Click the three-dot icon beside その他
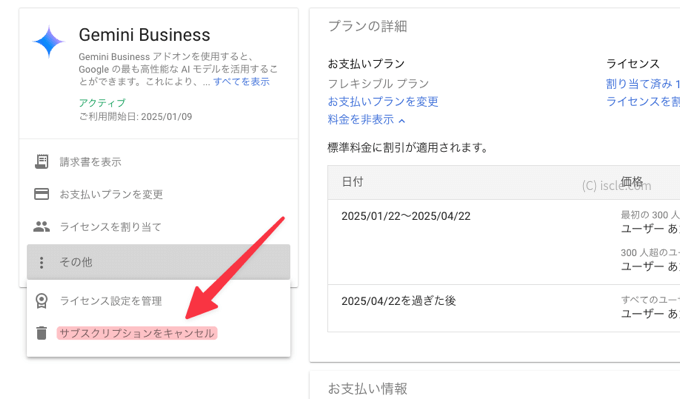The image size is (680, 399). 42,262
